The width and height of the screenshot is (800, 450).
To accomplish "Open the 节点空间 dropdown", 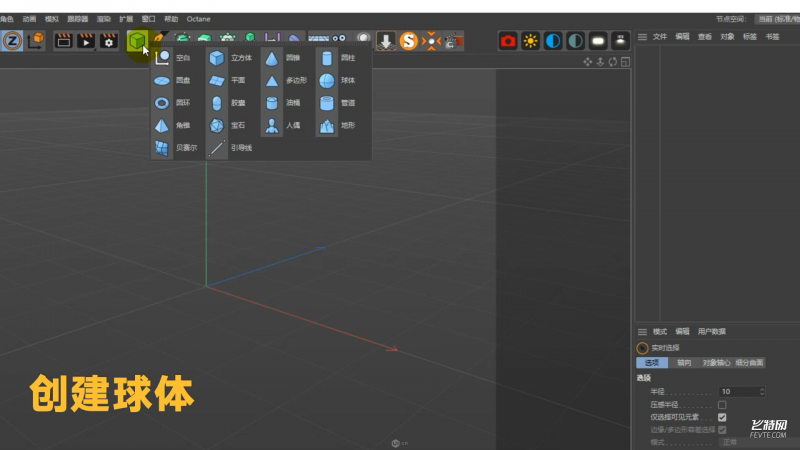I will click(x=777, y=19).
